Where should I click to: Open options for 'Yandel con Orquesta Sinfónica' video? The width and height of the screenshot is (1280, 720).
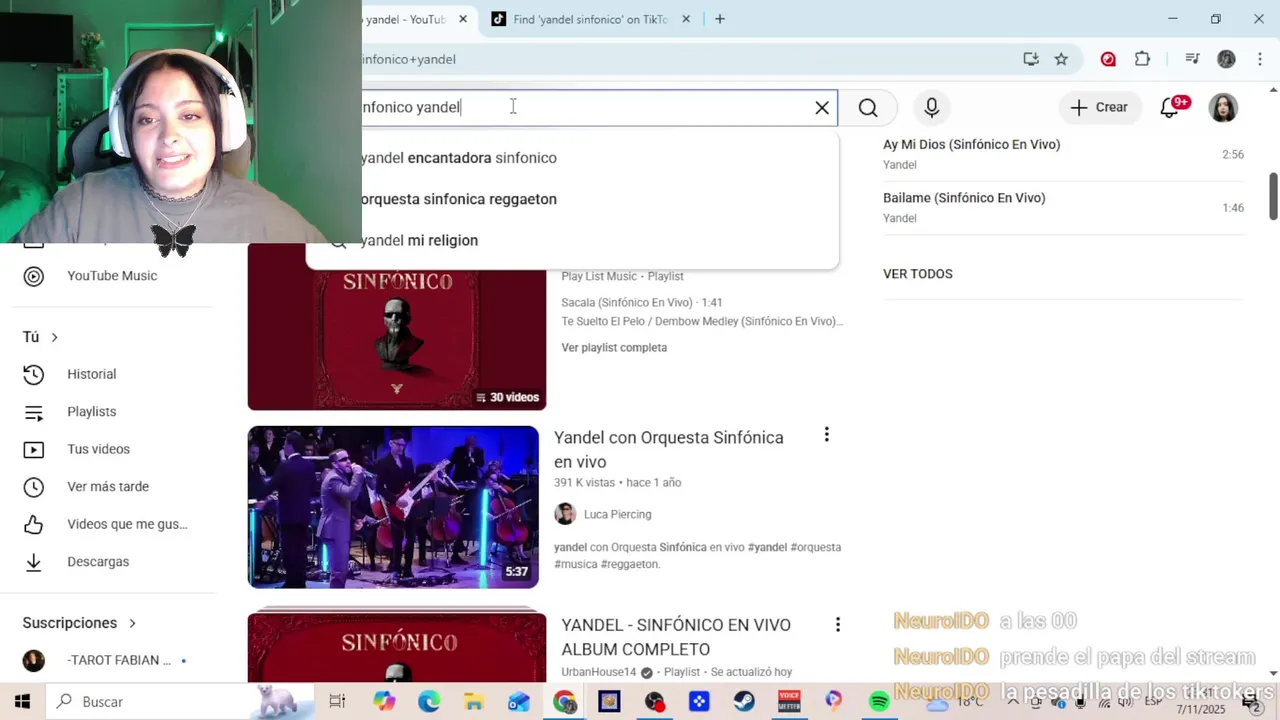826,435
